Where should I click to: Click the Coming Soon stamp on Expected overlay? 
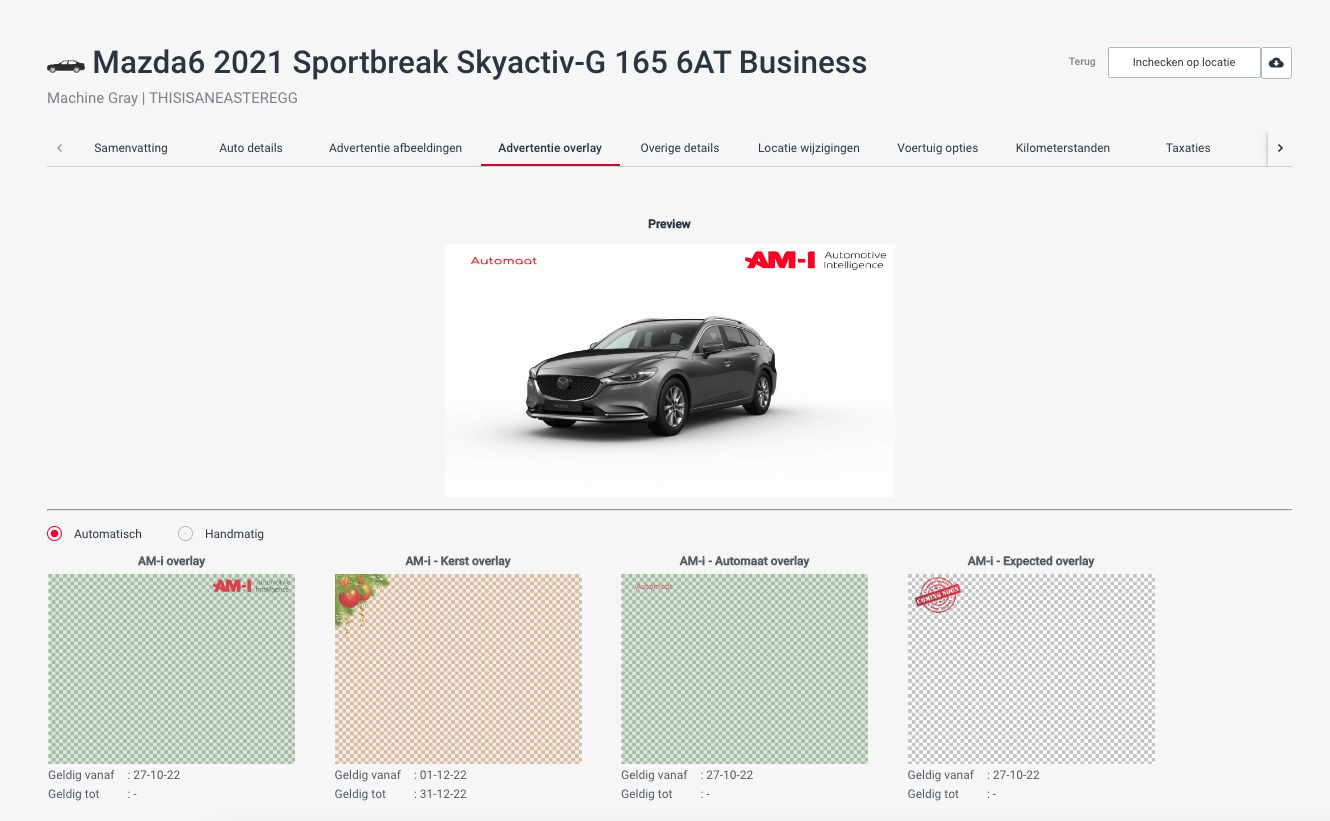(x=938, y=594)
